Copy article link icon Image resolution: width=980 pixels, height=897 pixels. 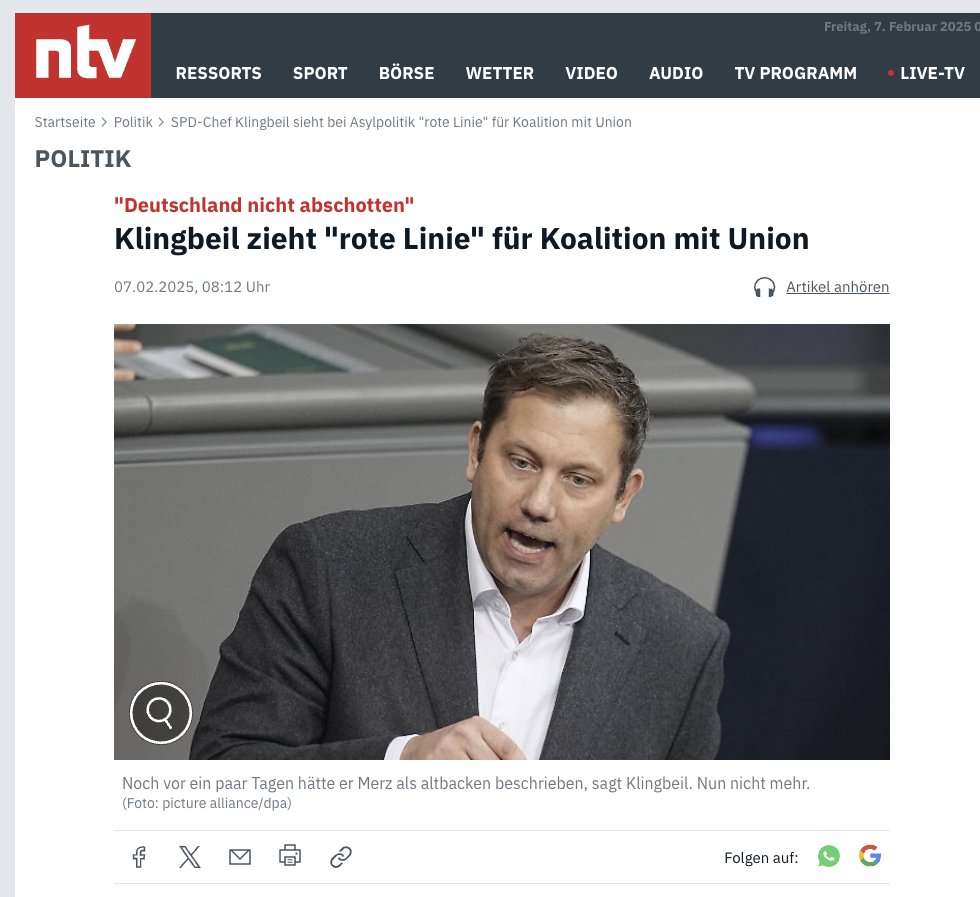click(x=341, y=857)
